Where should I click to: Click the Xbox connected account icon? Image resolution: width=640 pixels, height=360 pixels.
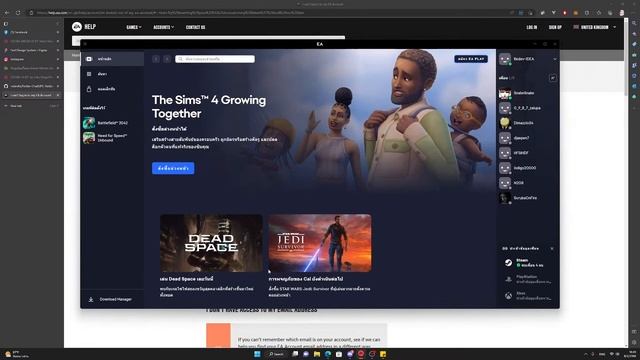coord(508,296)
